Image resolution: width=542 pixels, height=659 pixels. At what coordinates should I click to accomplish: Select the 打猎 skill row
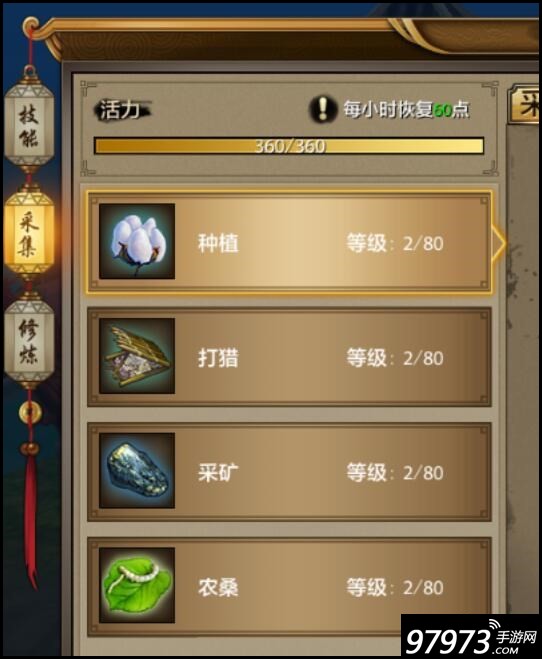[x=289, y=357]
